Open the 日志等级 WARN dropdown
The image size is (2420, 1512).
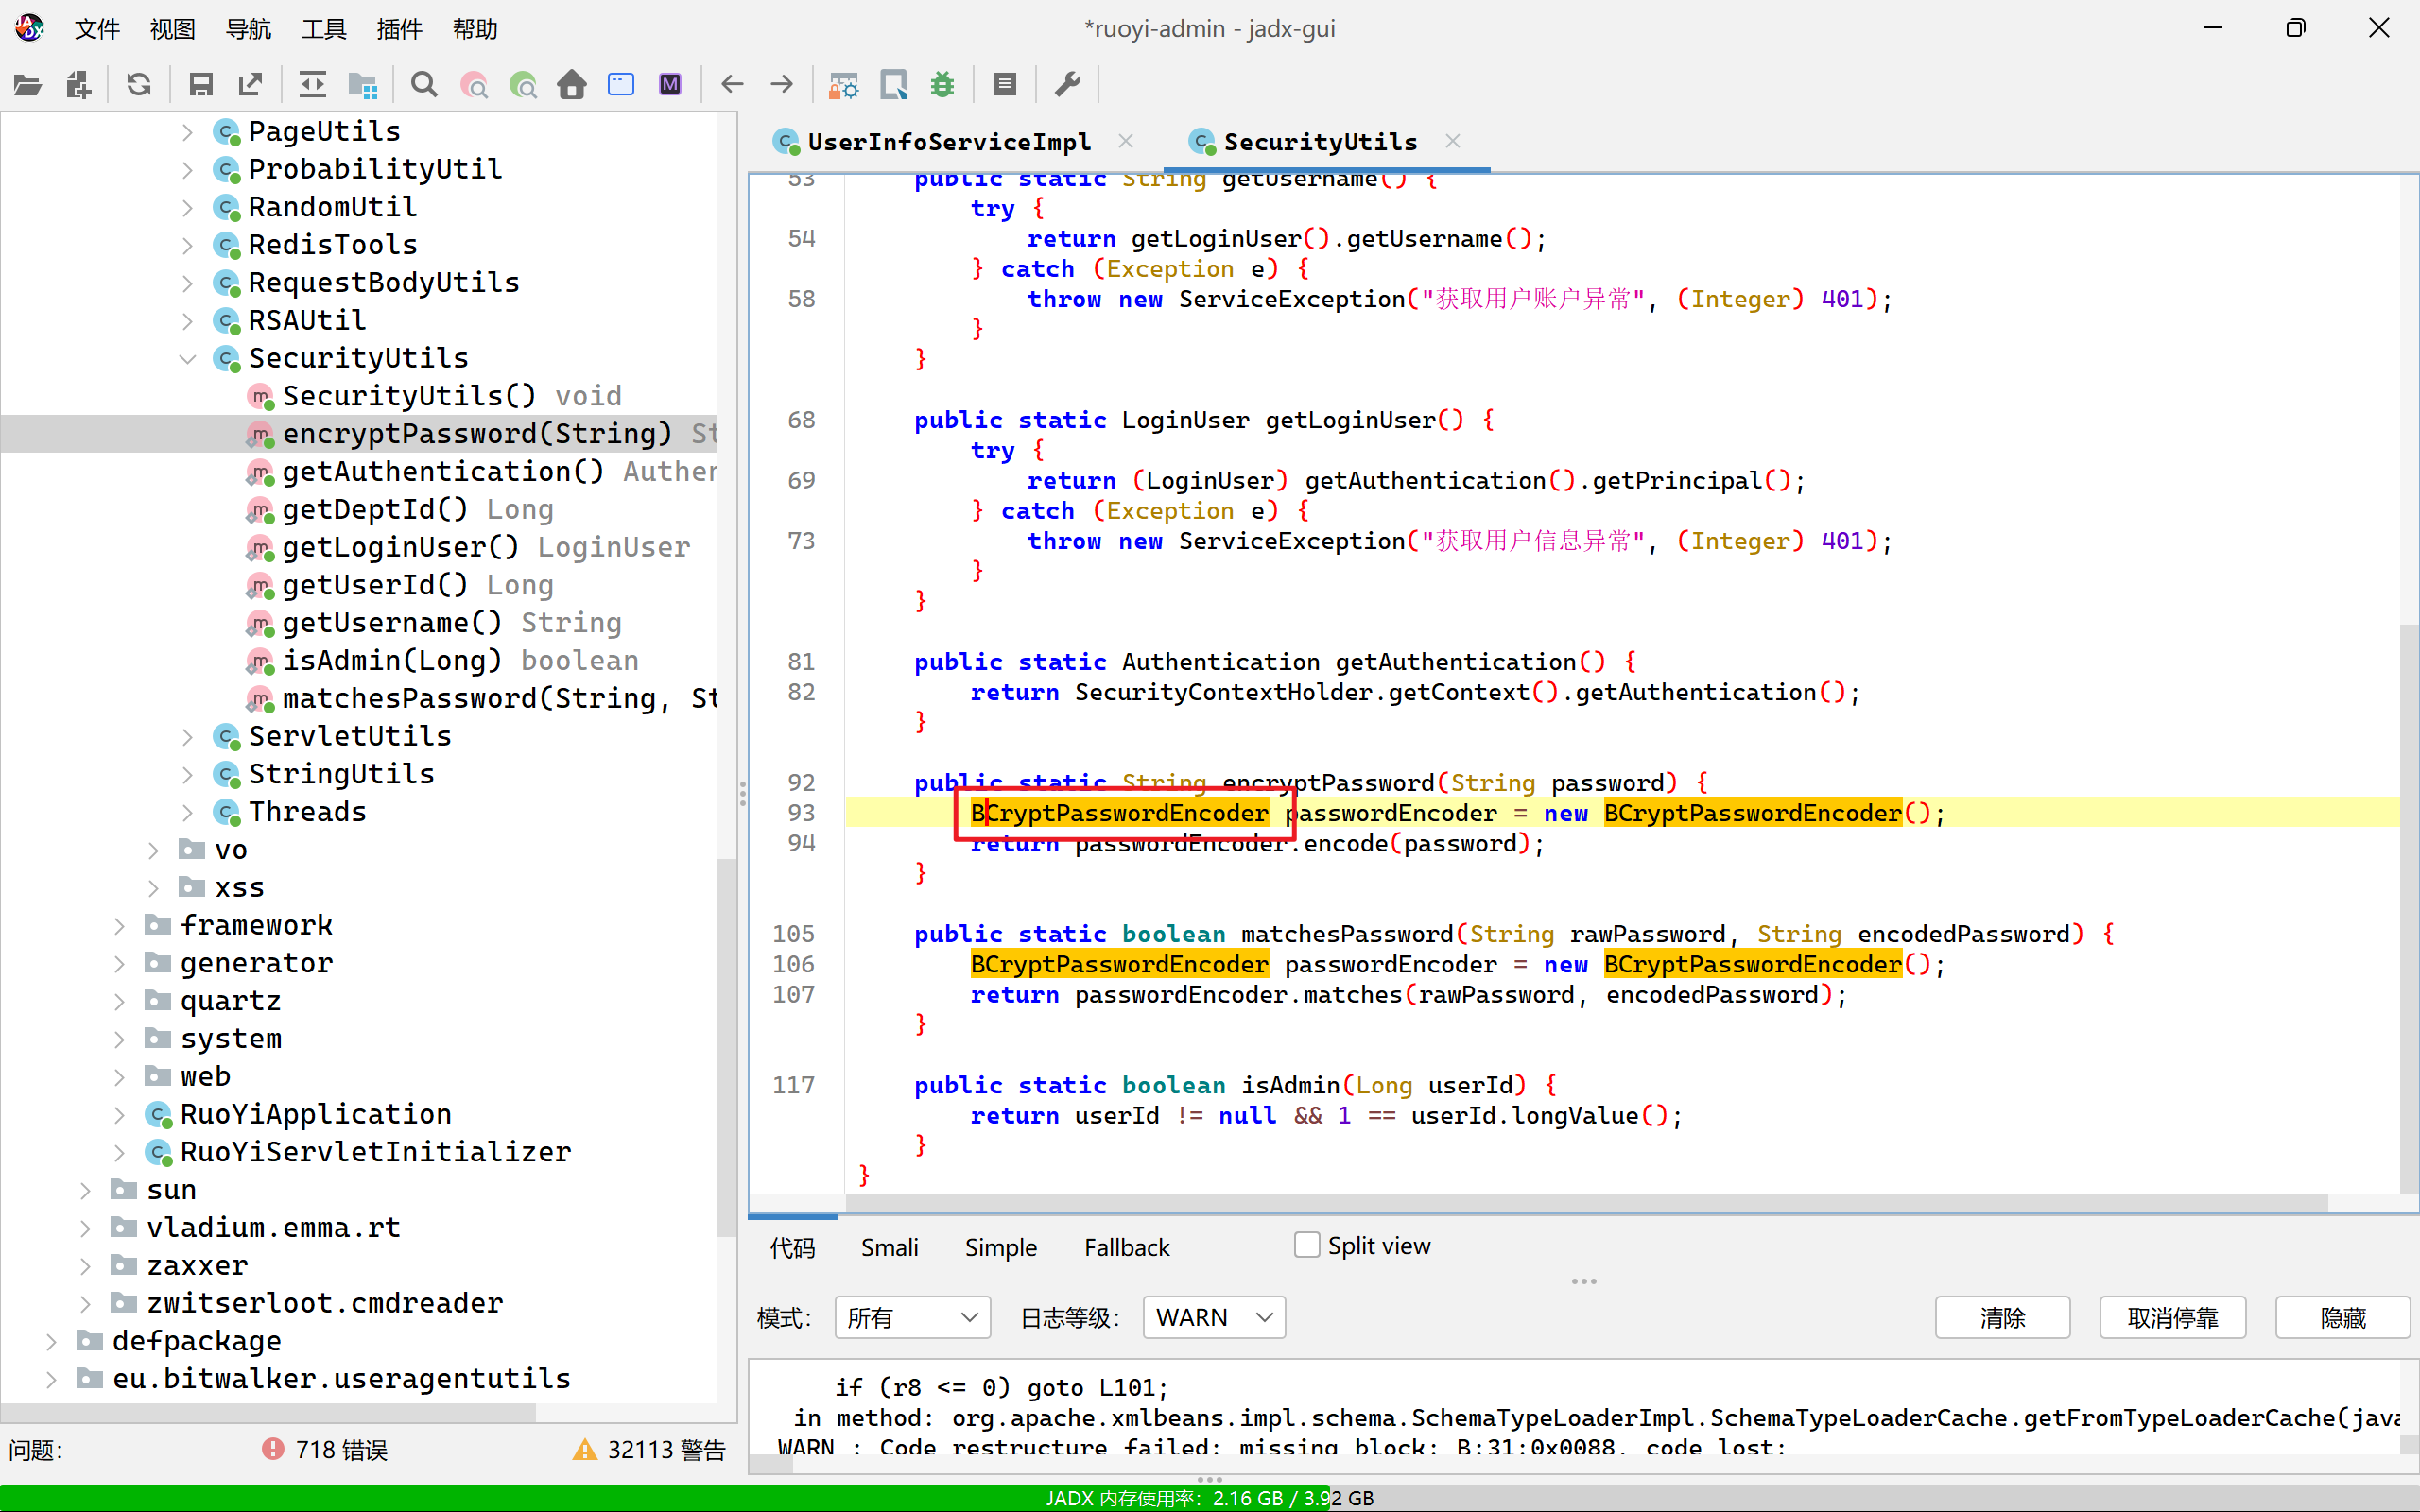[x=1213, y=1317]
